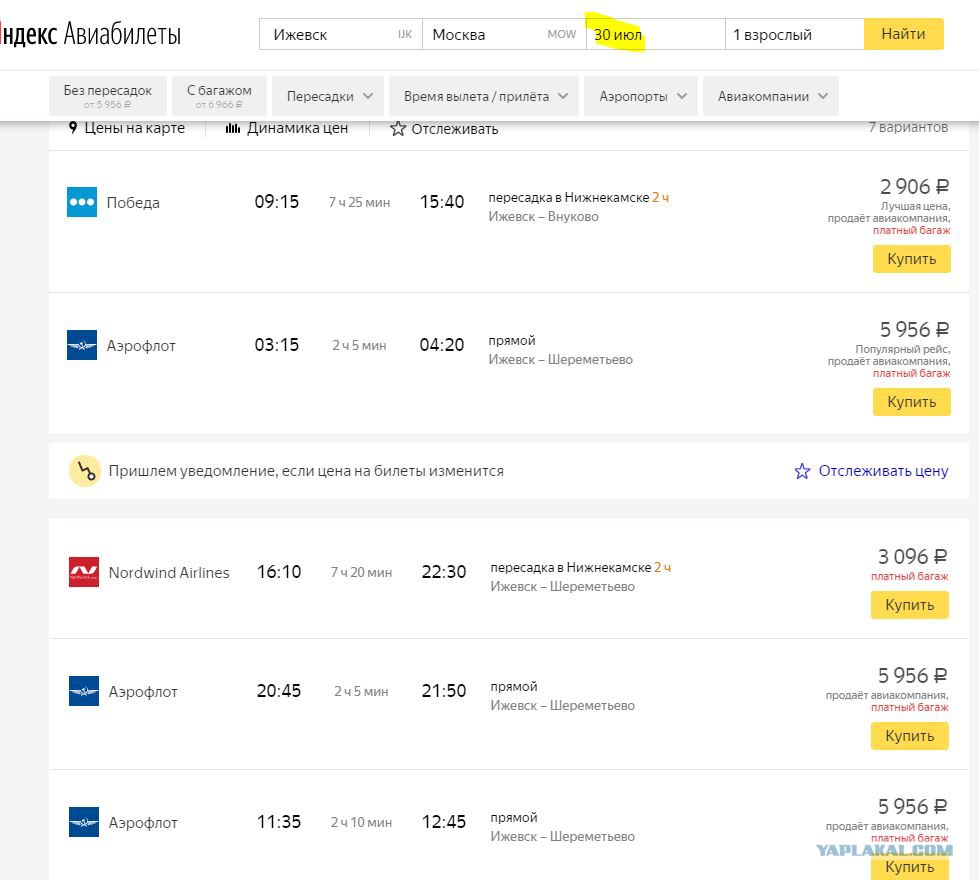Click arrival time 12:45
The width and height of the screenshot is (979, 880).
coord(444,821)
